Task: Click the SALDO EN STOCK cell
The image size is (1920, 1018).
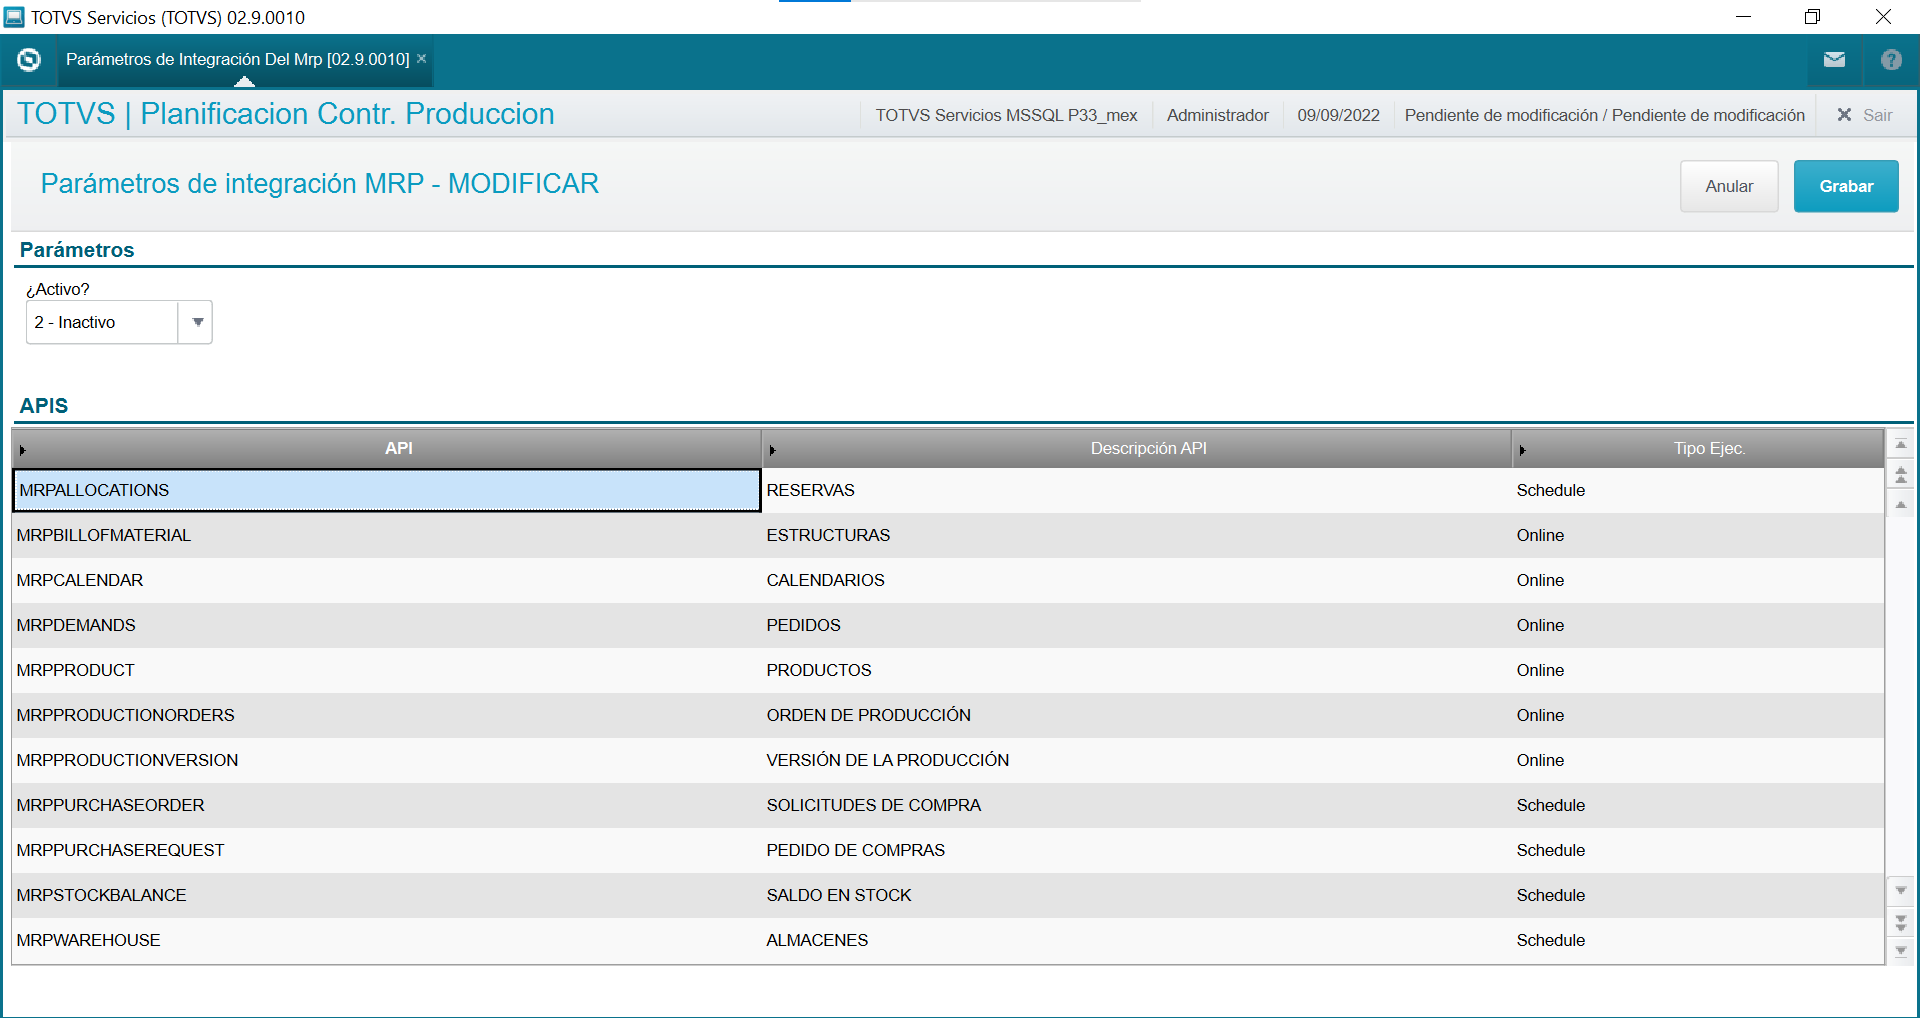Action: pos(1137,895)
